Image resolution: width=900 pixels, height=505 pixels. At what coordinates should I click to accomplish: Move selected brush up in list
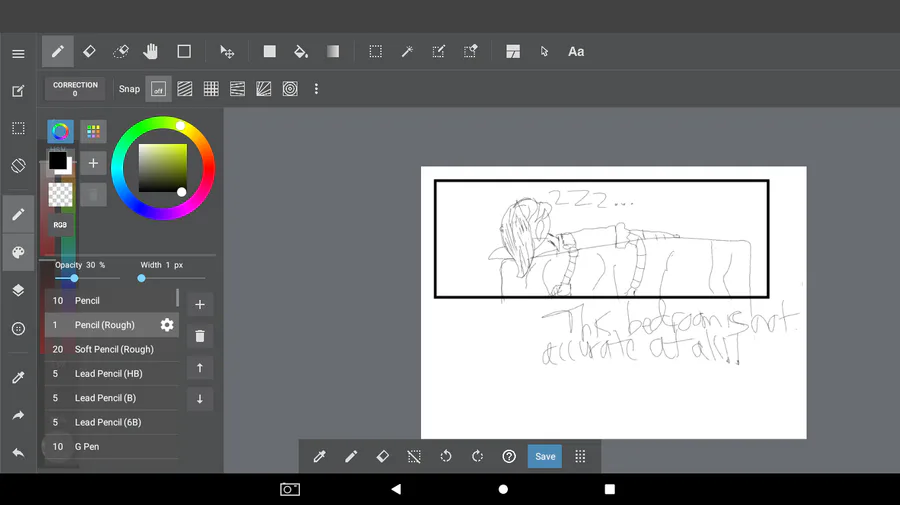(200, 367)
